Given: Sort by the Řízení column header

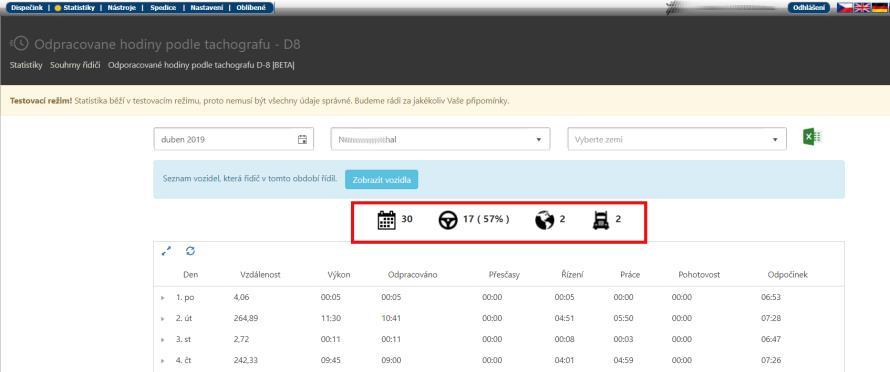Looking at the screenshot, I should (x=572, y=275).
